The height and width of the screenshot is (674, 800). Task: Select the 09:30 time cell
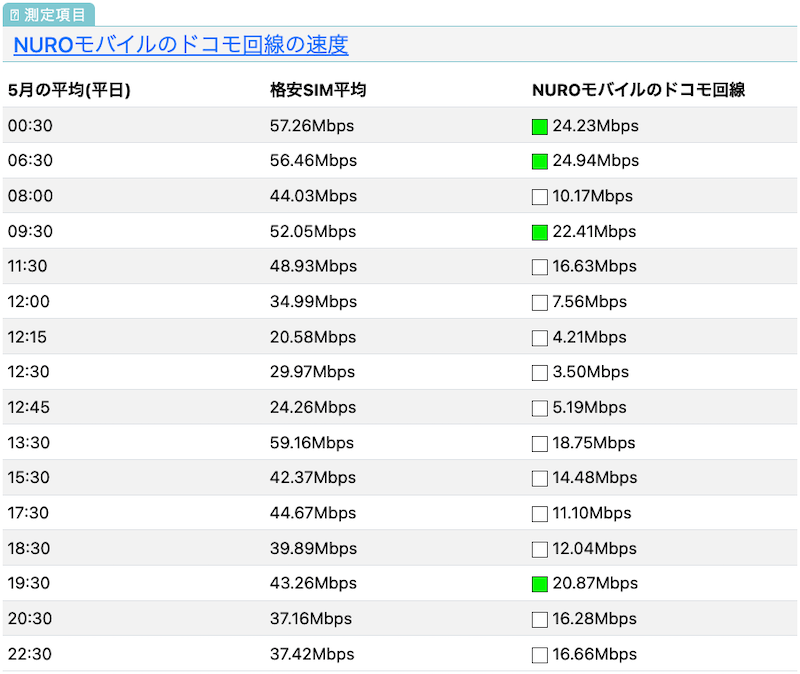[x=30, y=231]
